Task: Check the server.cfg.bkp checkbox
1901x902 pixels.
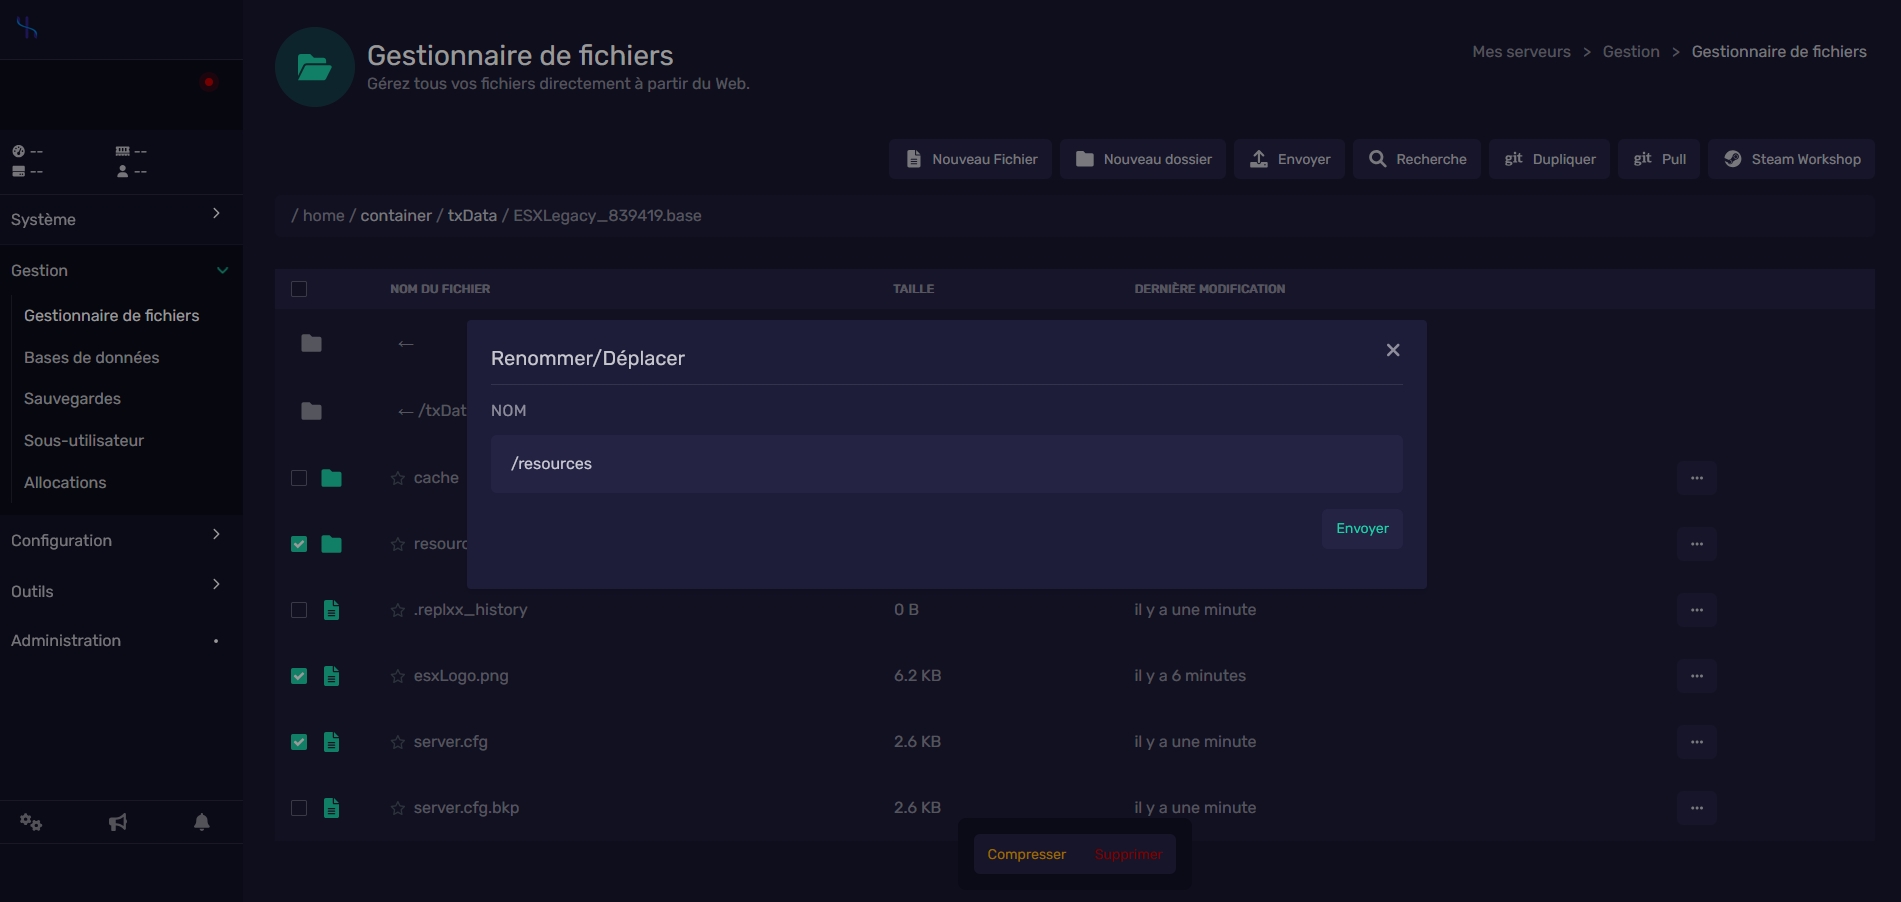Action: click(x=299, y=808)
